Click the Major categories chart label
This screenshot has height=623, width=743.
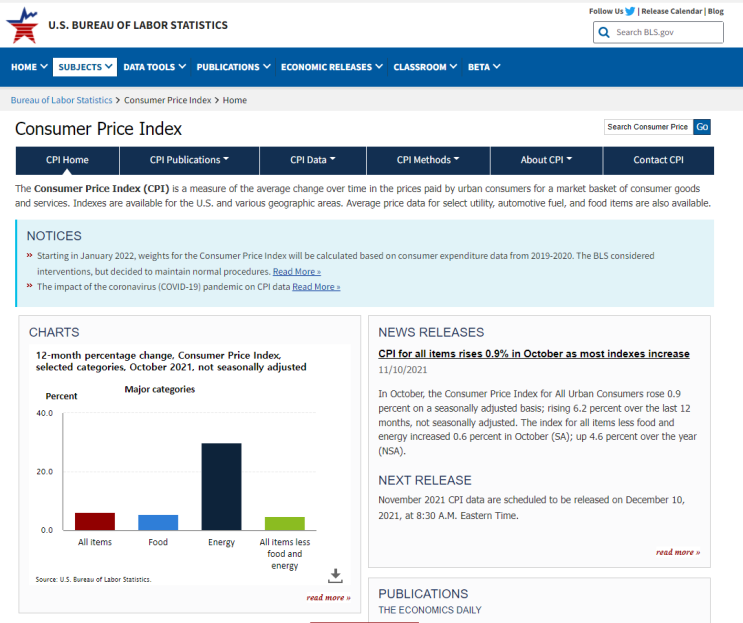click(x=160, y=389)
